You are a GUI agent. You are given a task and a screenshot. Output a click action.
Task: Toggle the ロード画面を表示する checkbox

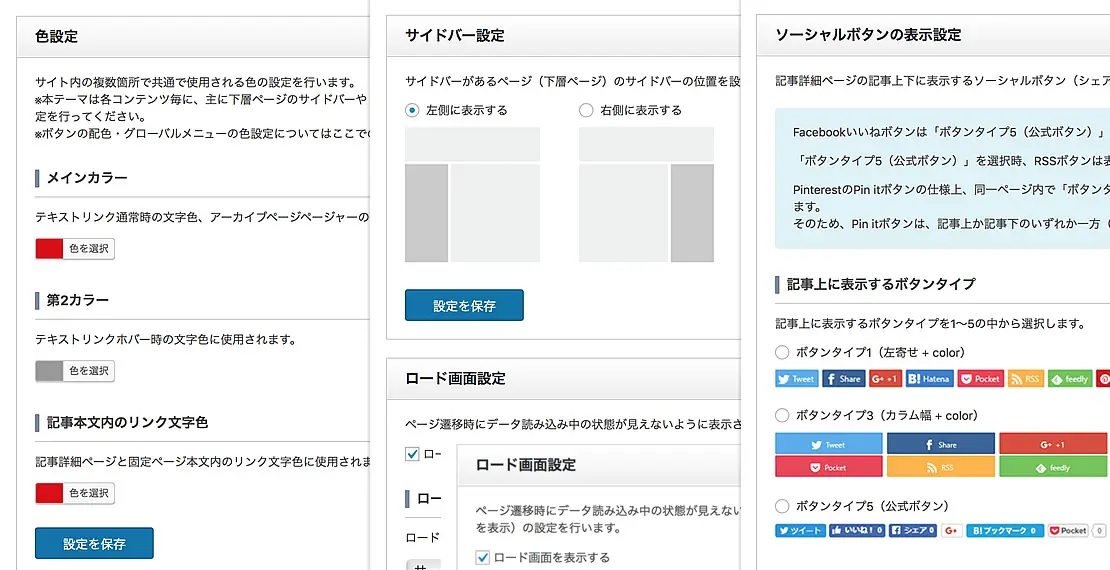[483, 557]
